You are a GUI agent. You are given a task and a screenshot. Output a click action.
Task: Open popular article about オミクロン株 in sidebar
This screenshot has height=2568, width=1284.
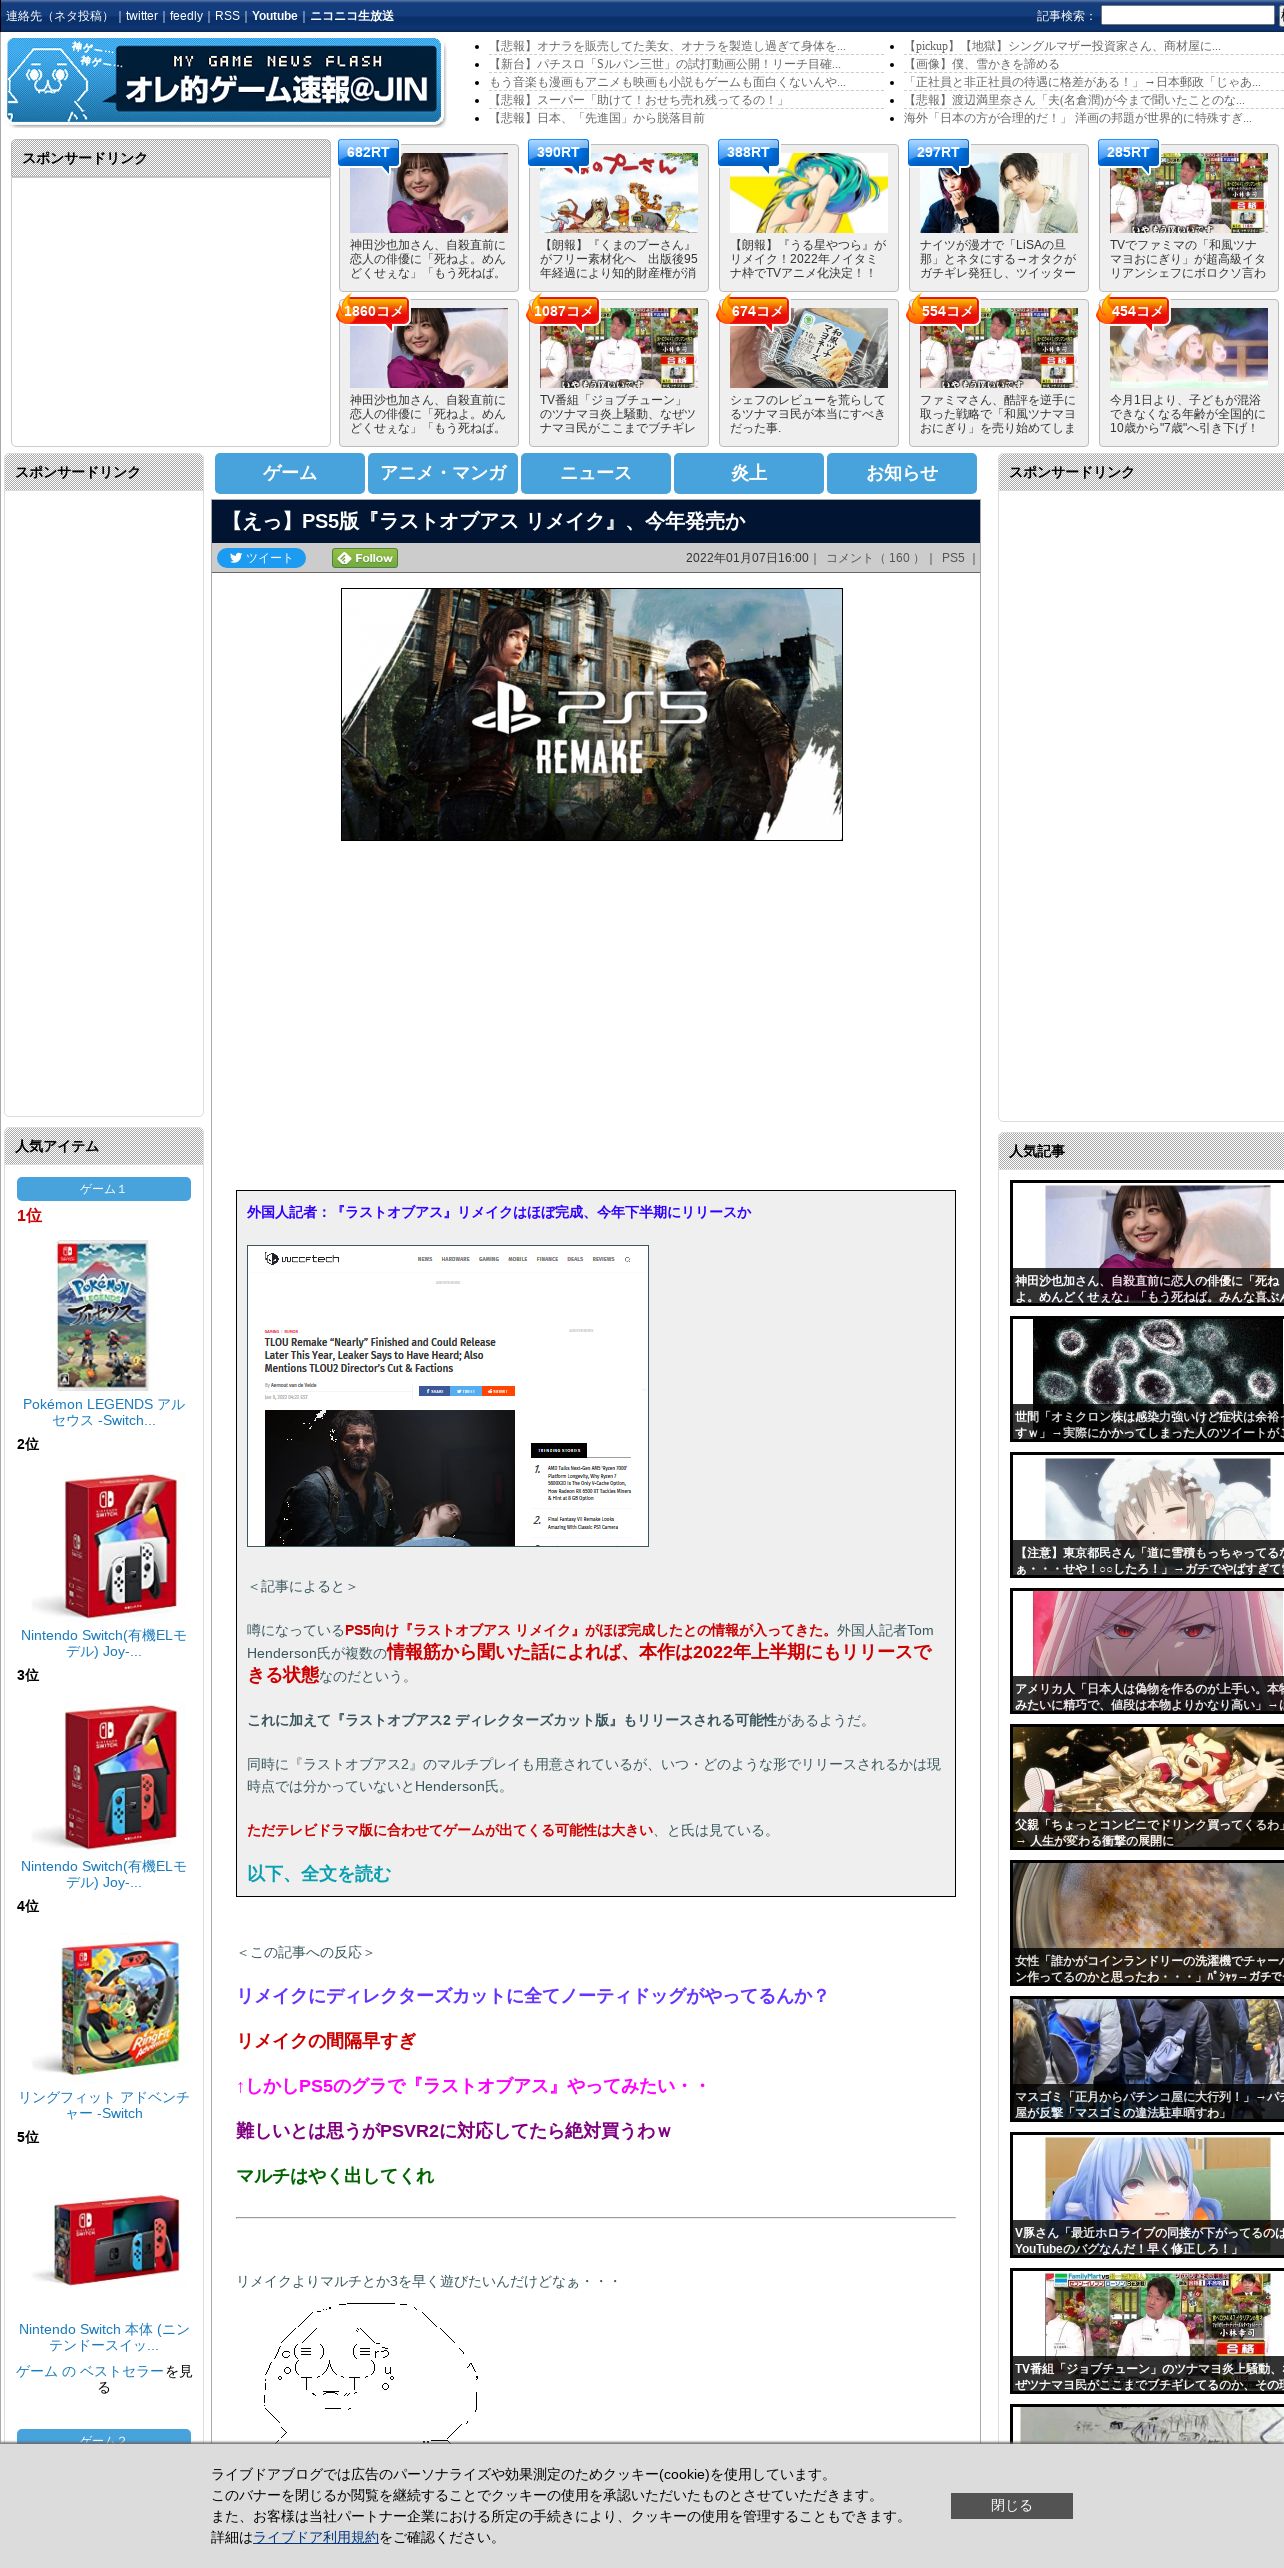point(1147,1379)
